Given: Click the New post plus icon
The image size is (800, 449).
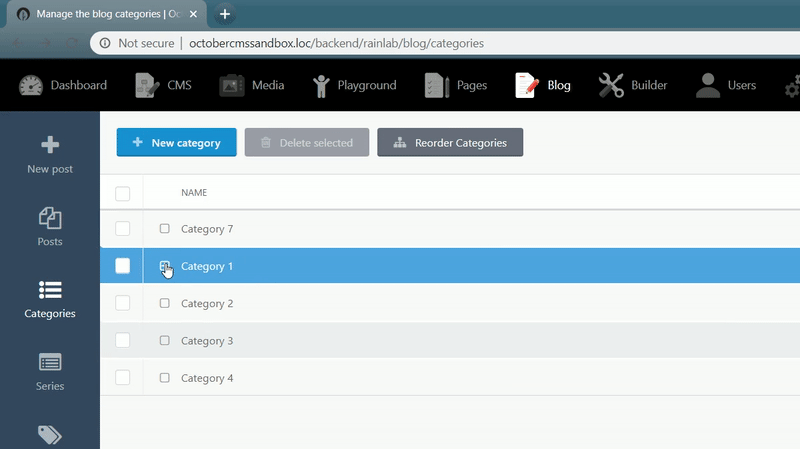Looking at the screenshot, I should click(50, 145).
